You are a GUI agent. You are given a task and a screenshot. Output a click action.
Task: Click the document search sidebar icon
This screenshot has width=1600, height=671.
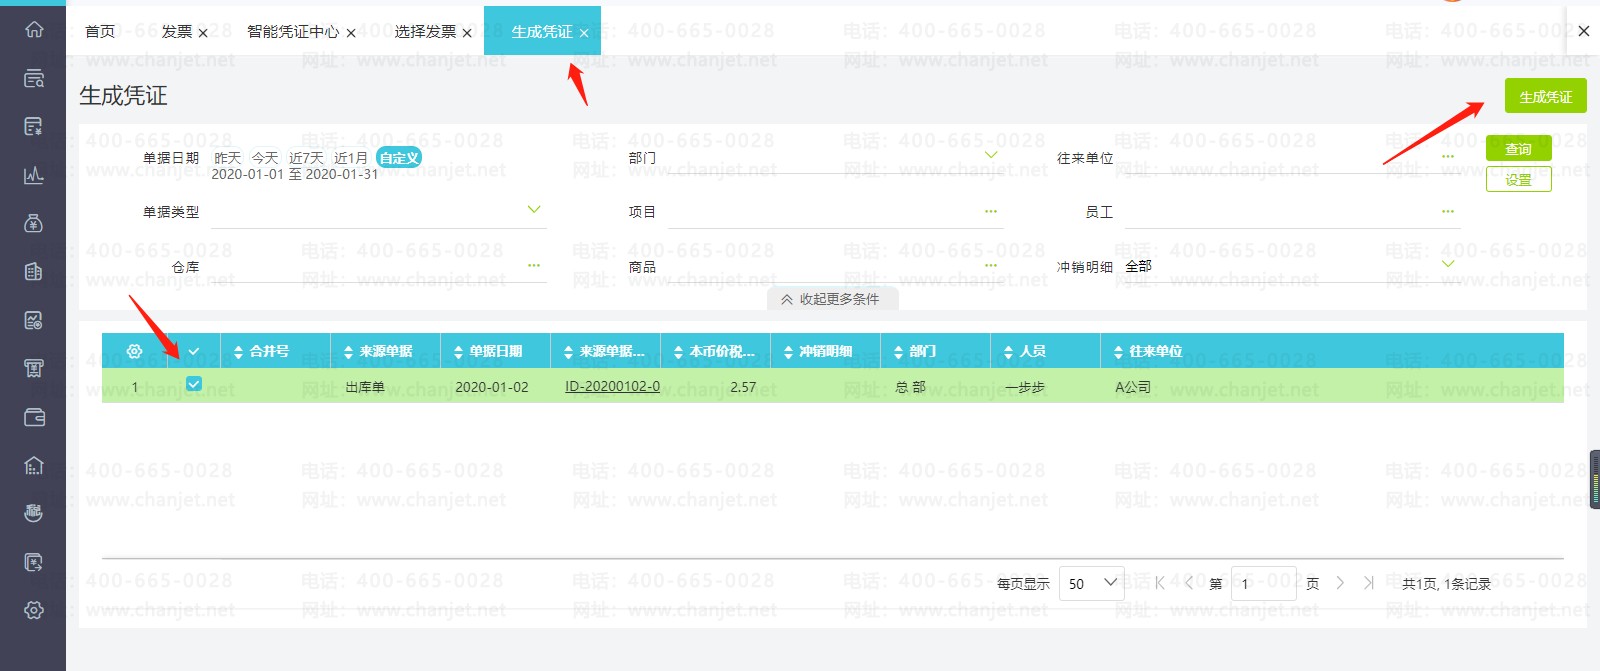pos(34,78)
